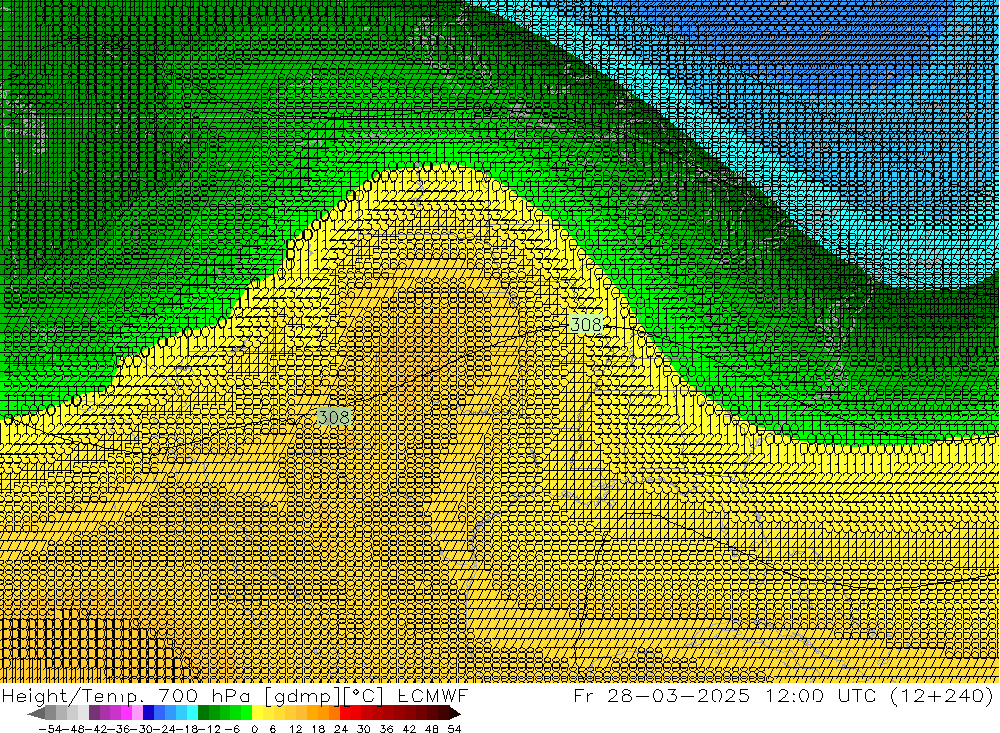Click the legend value '-12'
The height and width of the screenshot is (733, 1000).
(208, 729)
